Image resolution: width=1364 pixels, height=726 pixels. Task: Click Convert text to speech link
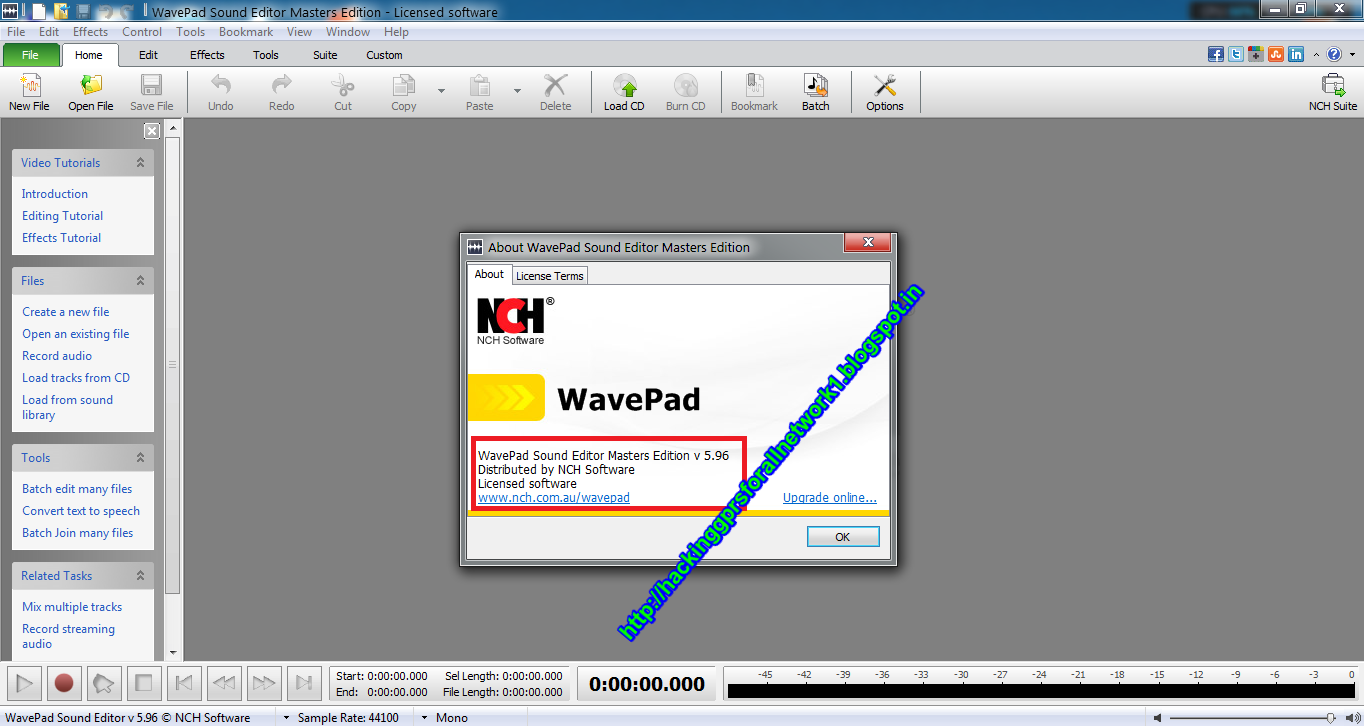[81, 511]
